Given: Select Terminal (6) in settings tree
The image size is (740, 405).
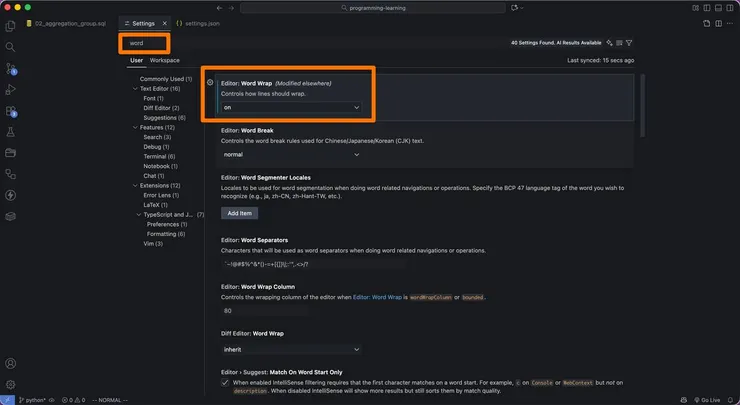Looking at the screenshot, I should [x=159, y=156].
